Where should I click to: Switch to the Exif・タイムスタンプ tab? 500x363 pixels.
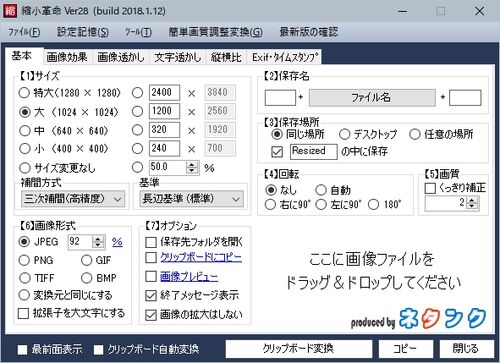point(285,57)
